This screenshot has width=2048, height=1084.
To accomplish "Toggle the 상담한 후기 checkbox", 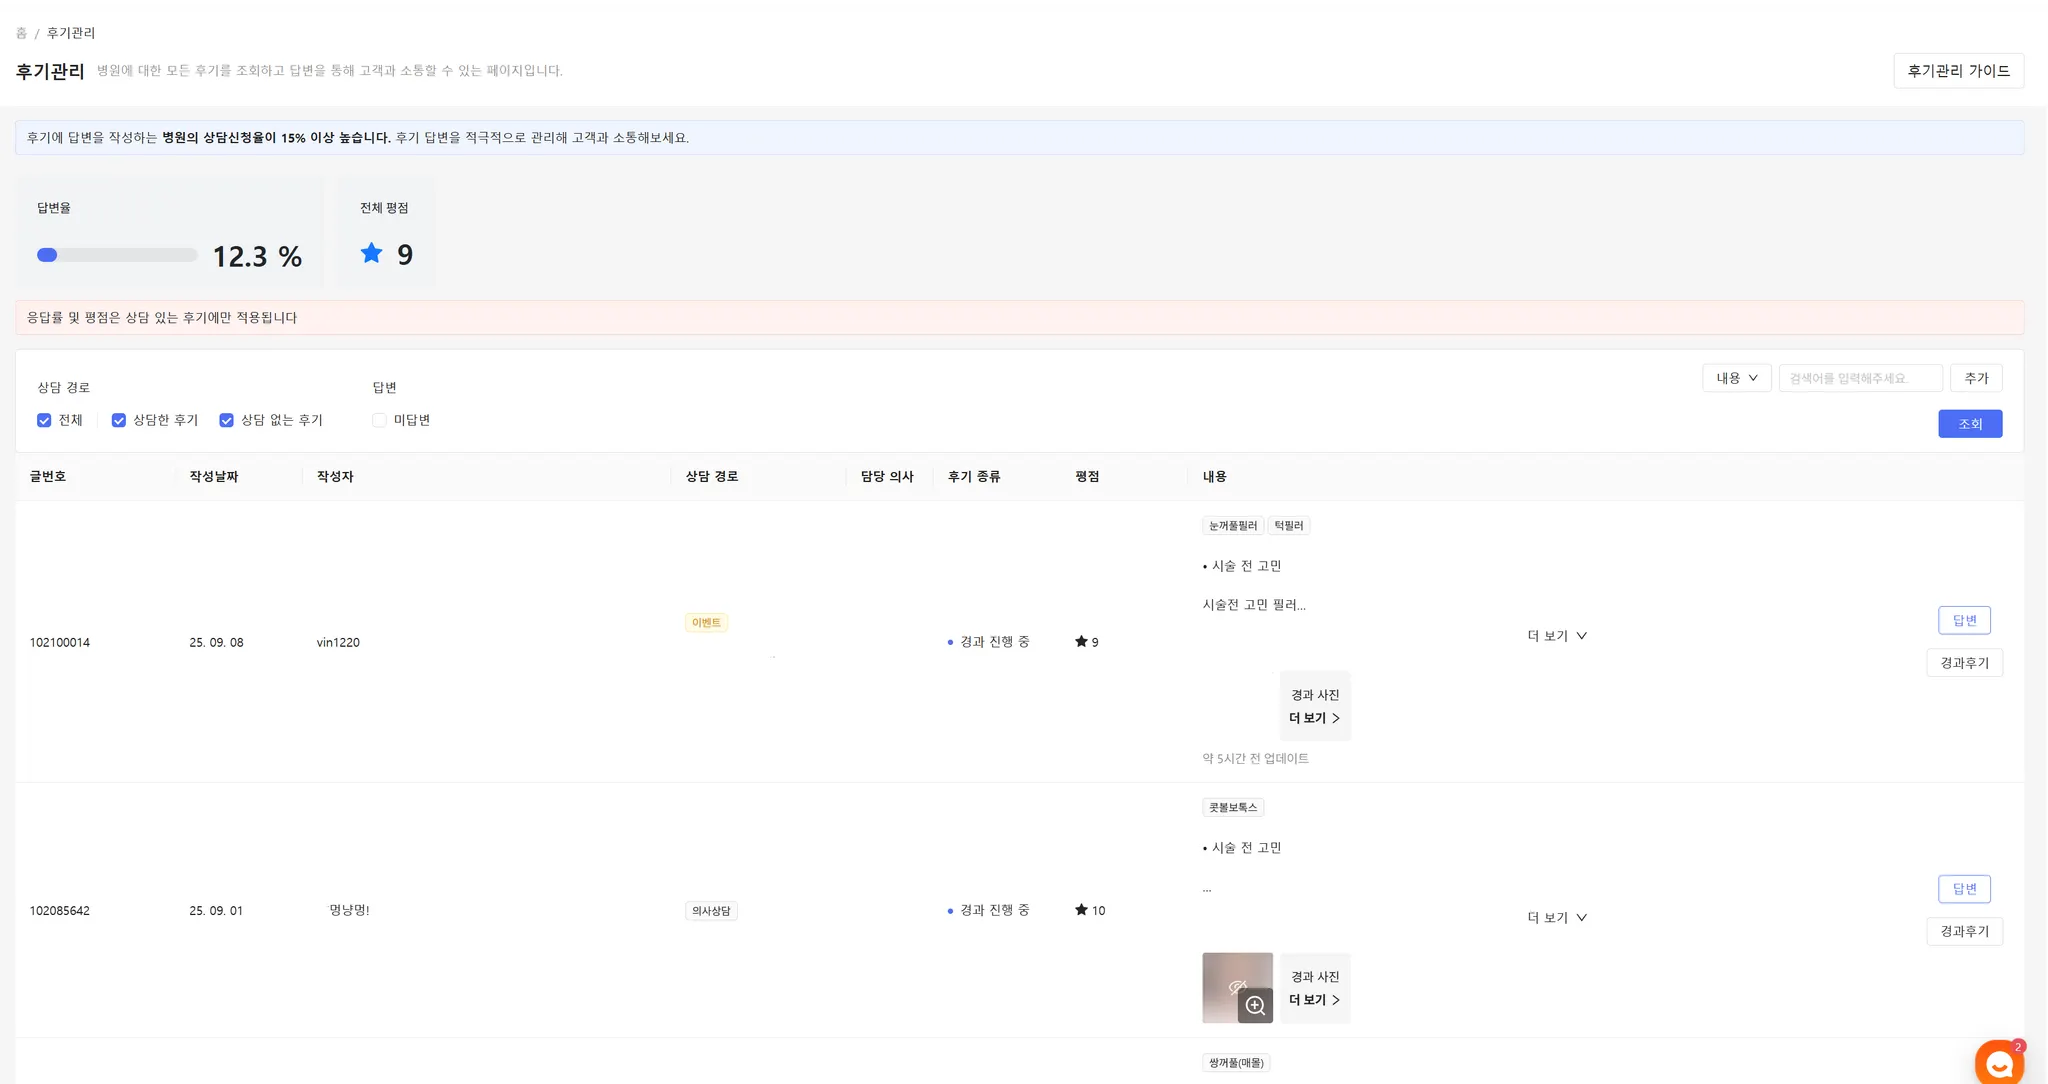I will 119,420.
